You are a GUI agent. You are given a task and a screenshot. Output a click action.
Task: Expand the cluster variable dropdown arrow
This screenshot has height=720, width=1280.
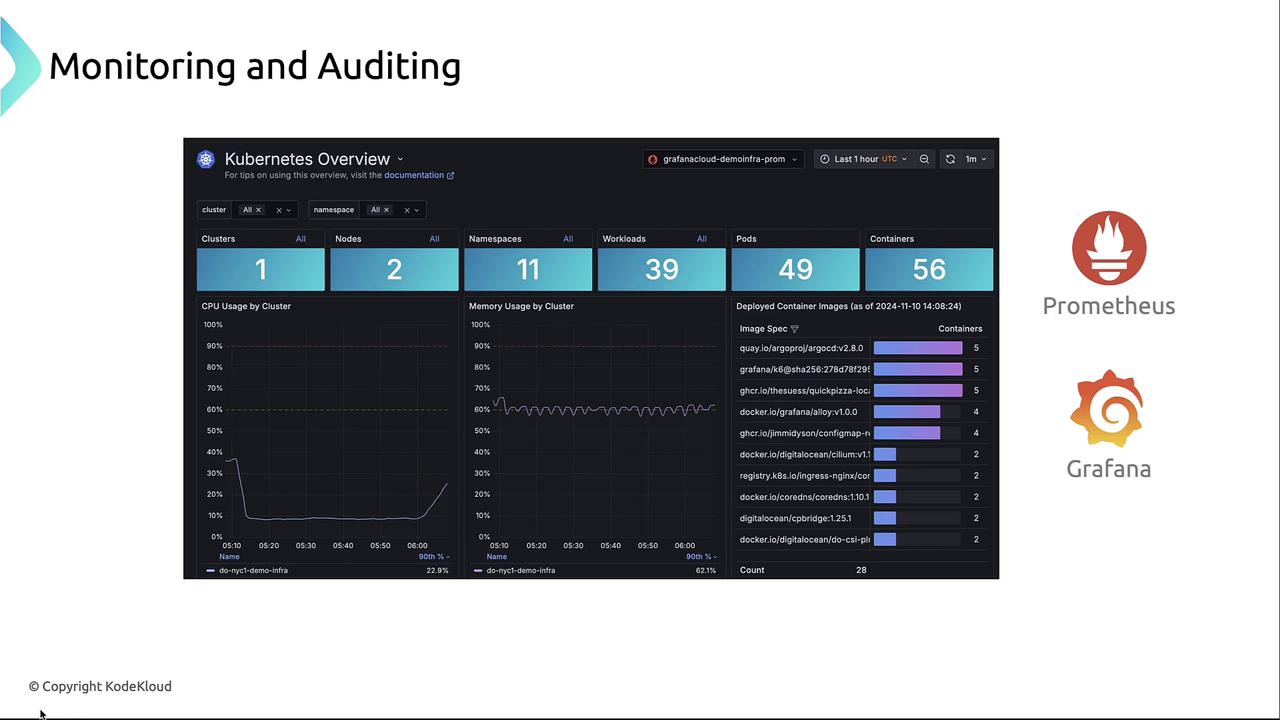click(x=289, y=210)
